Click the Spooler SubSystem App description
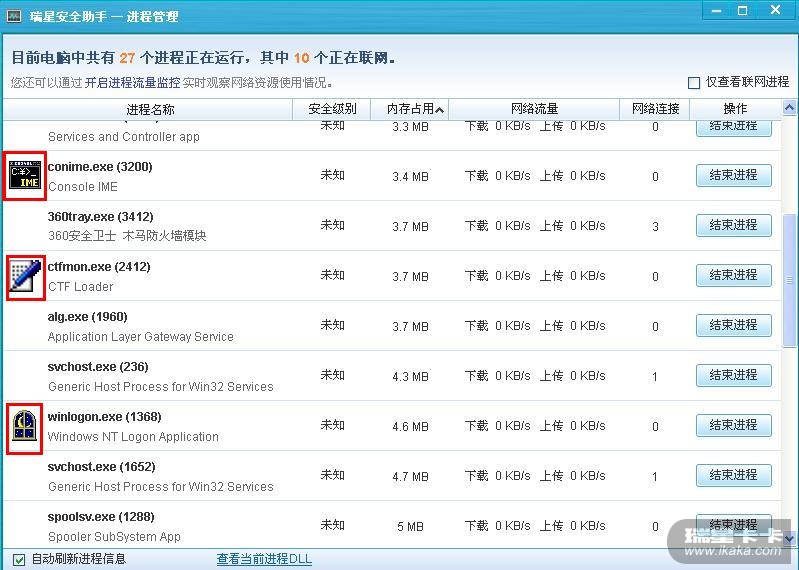The image size is (799, 570). coord(114,536)
